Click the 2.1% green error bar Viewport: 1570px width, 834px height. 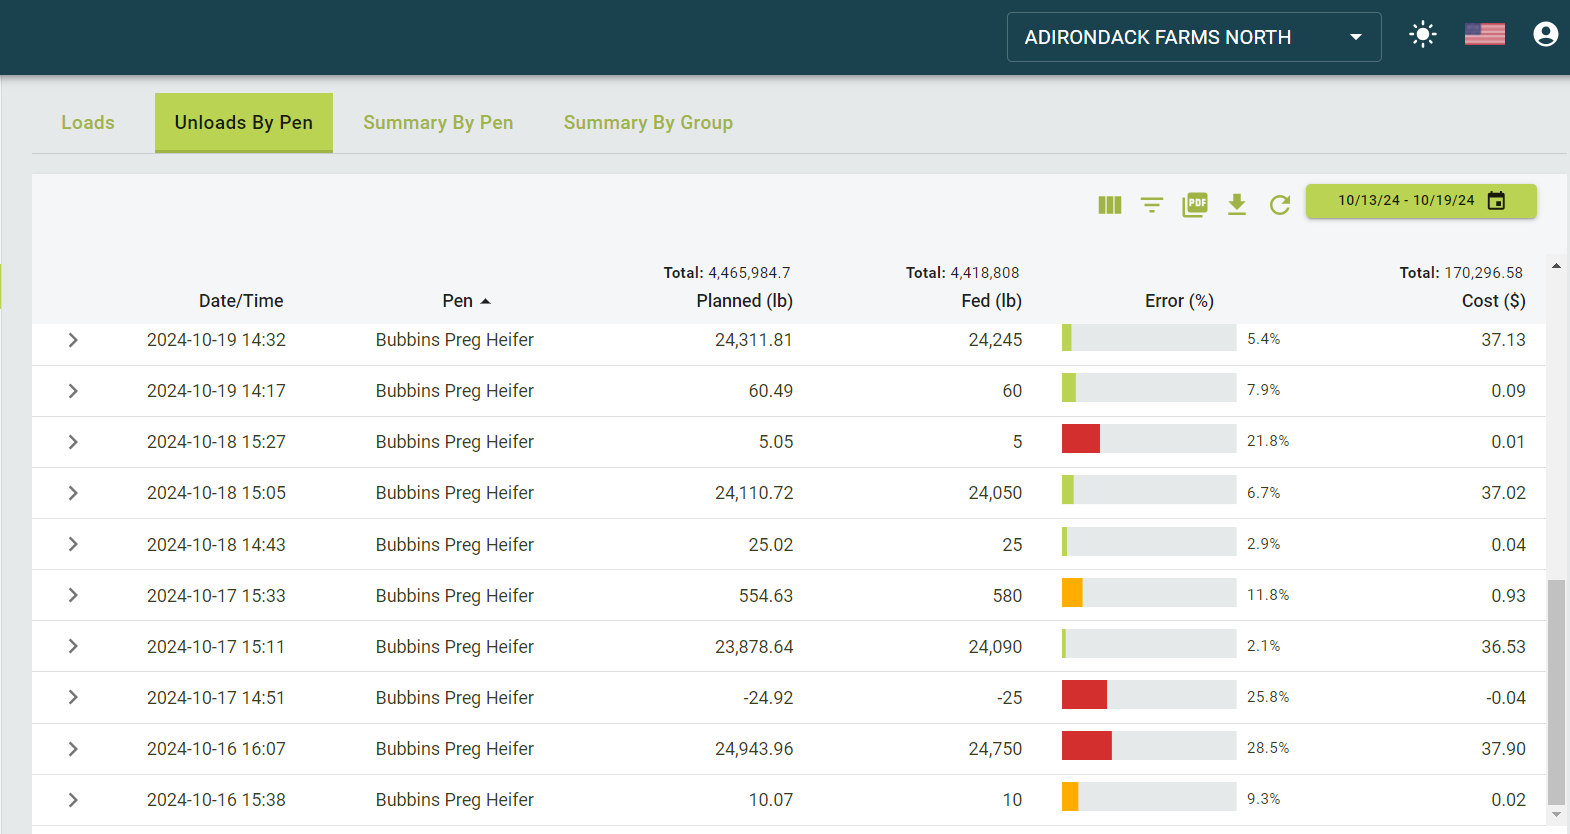1064,643
